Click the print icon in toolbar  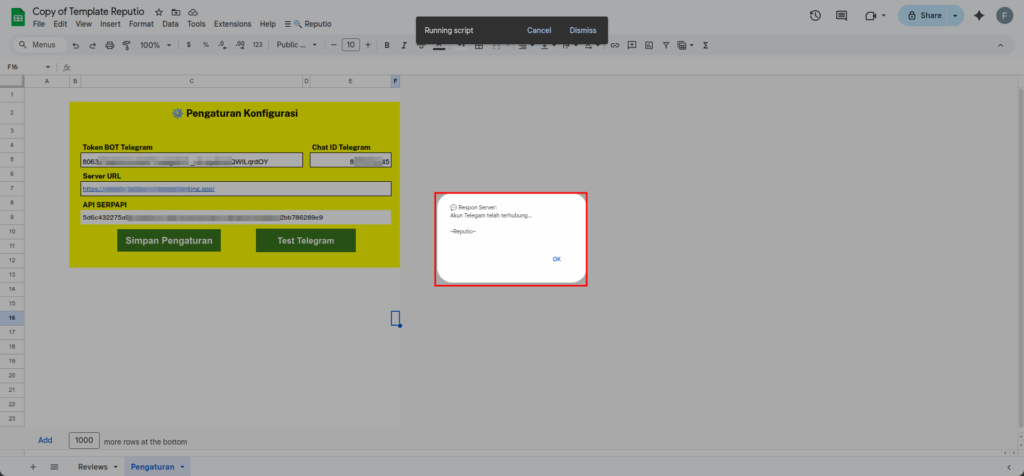pos(125,45)
